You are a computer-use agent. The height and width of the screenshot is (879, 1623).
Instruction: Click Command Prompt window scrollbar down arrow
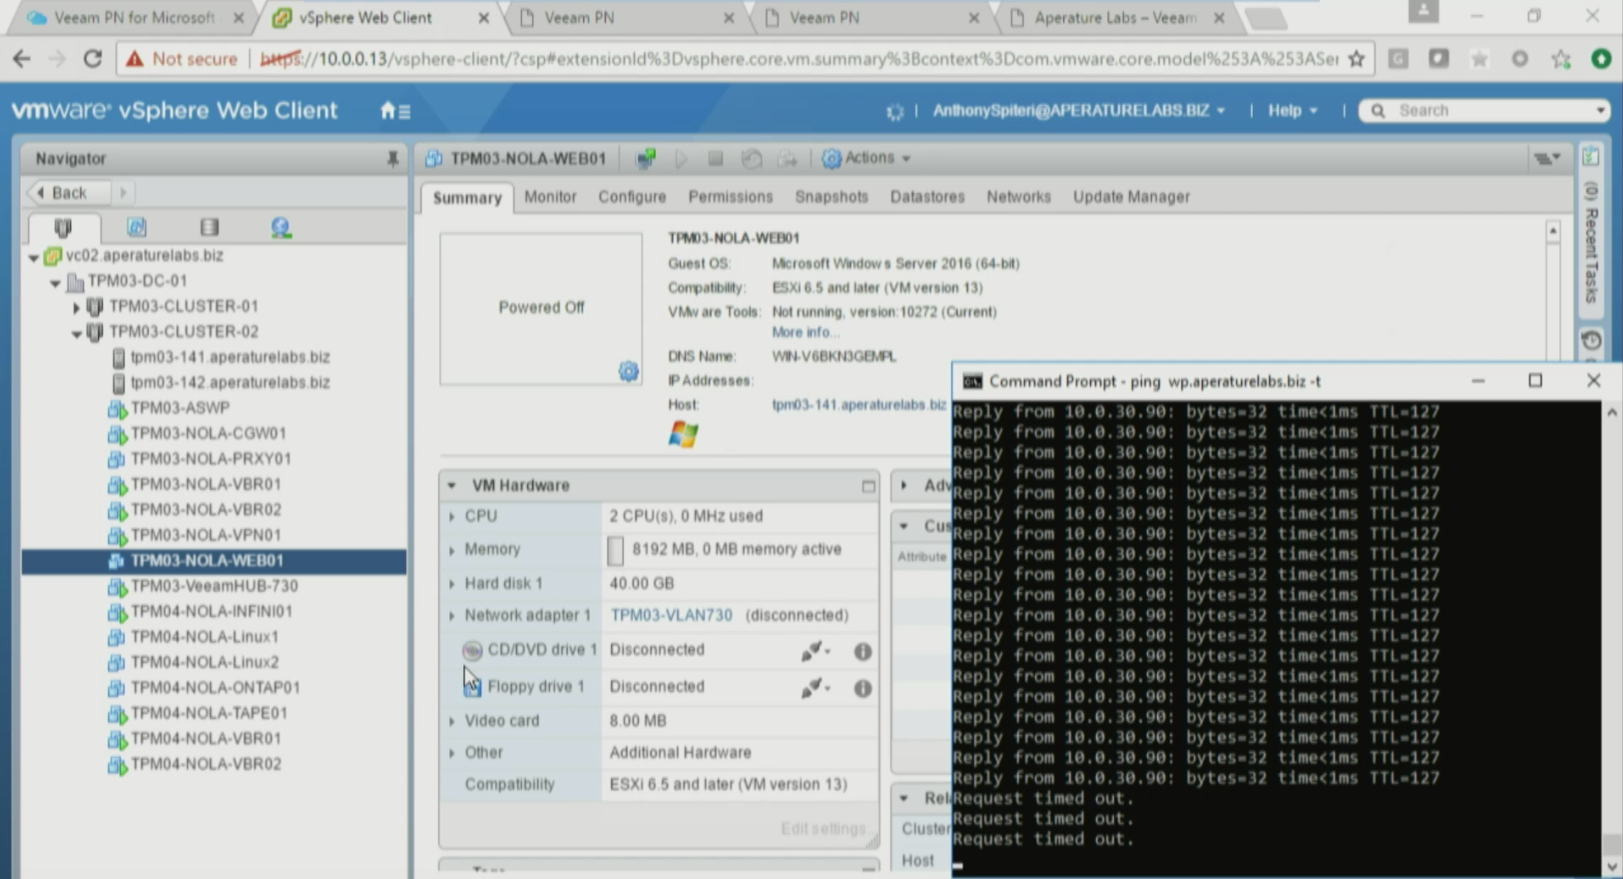pyautogui.click(x=1612, y=867)
